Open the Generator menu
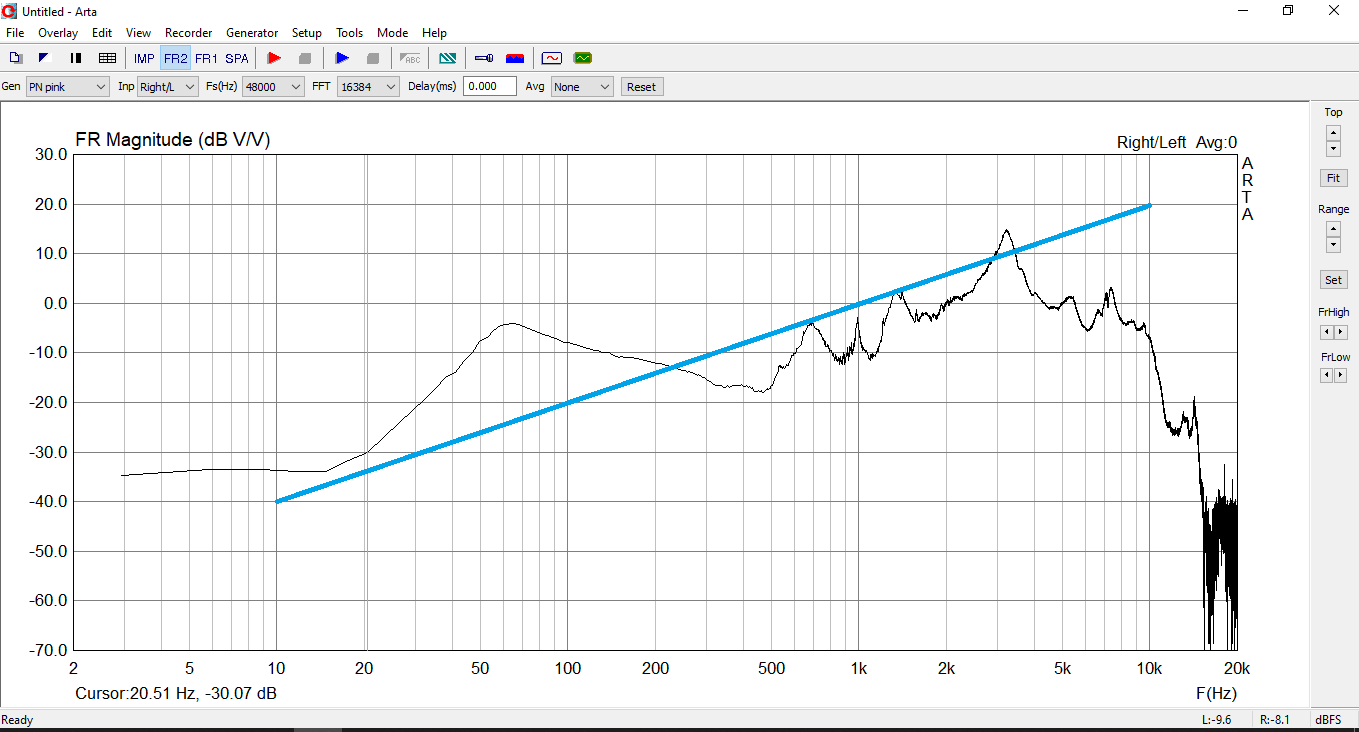The width and height of the screenshot is (1359, 732). [252, 33]
